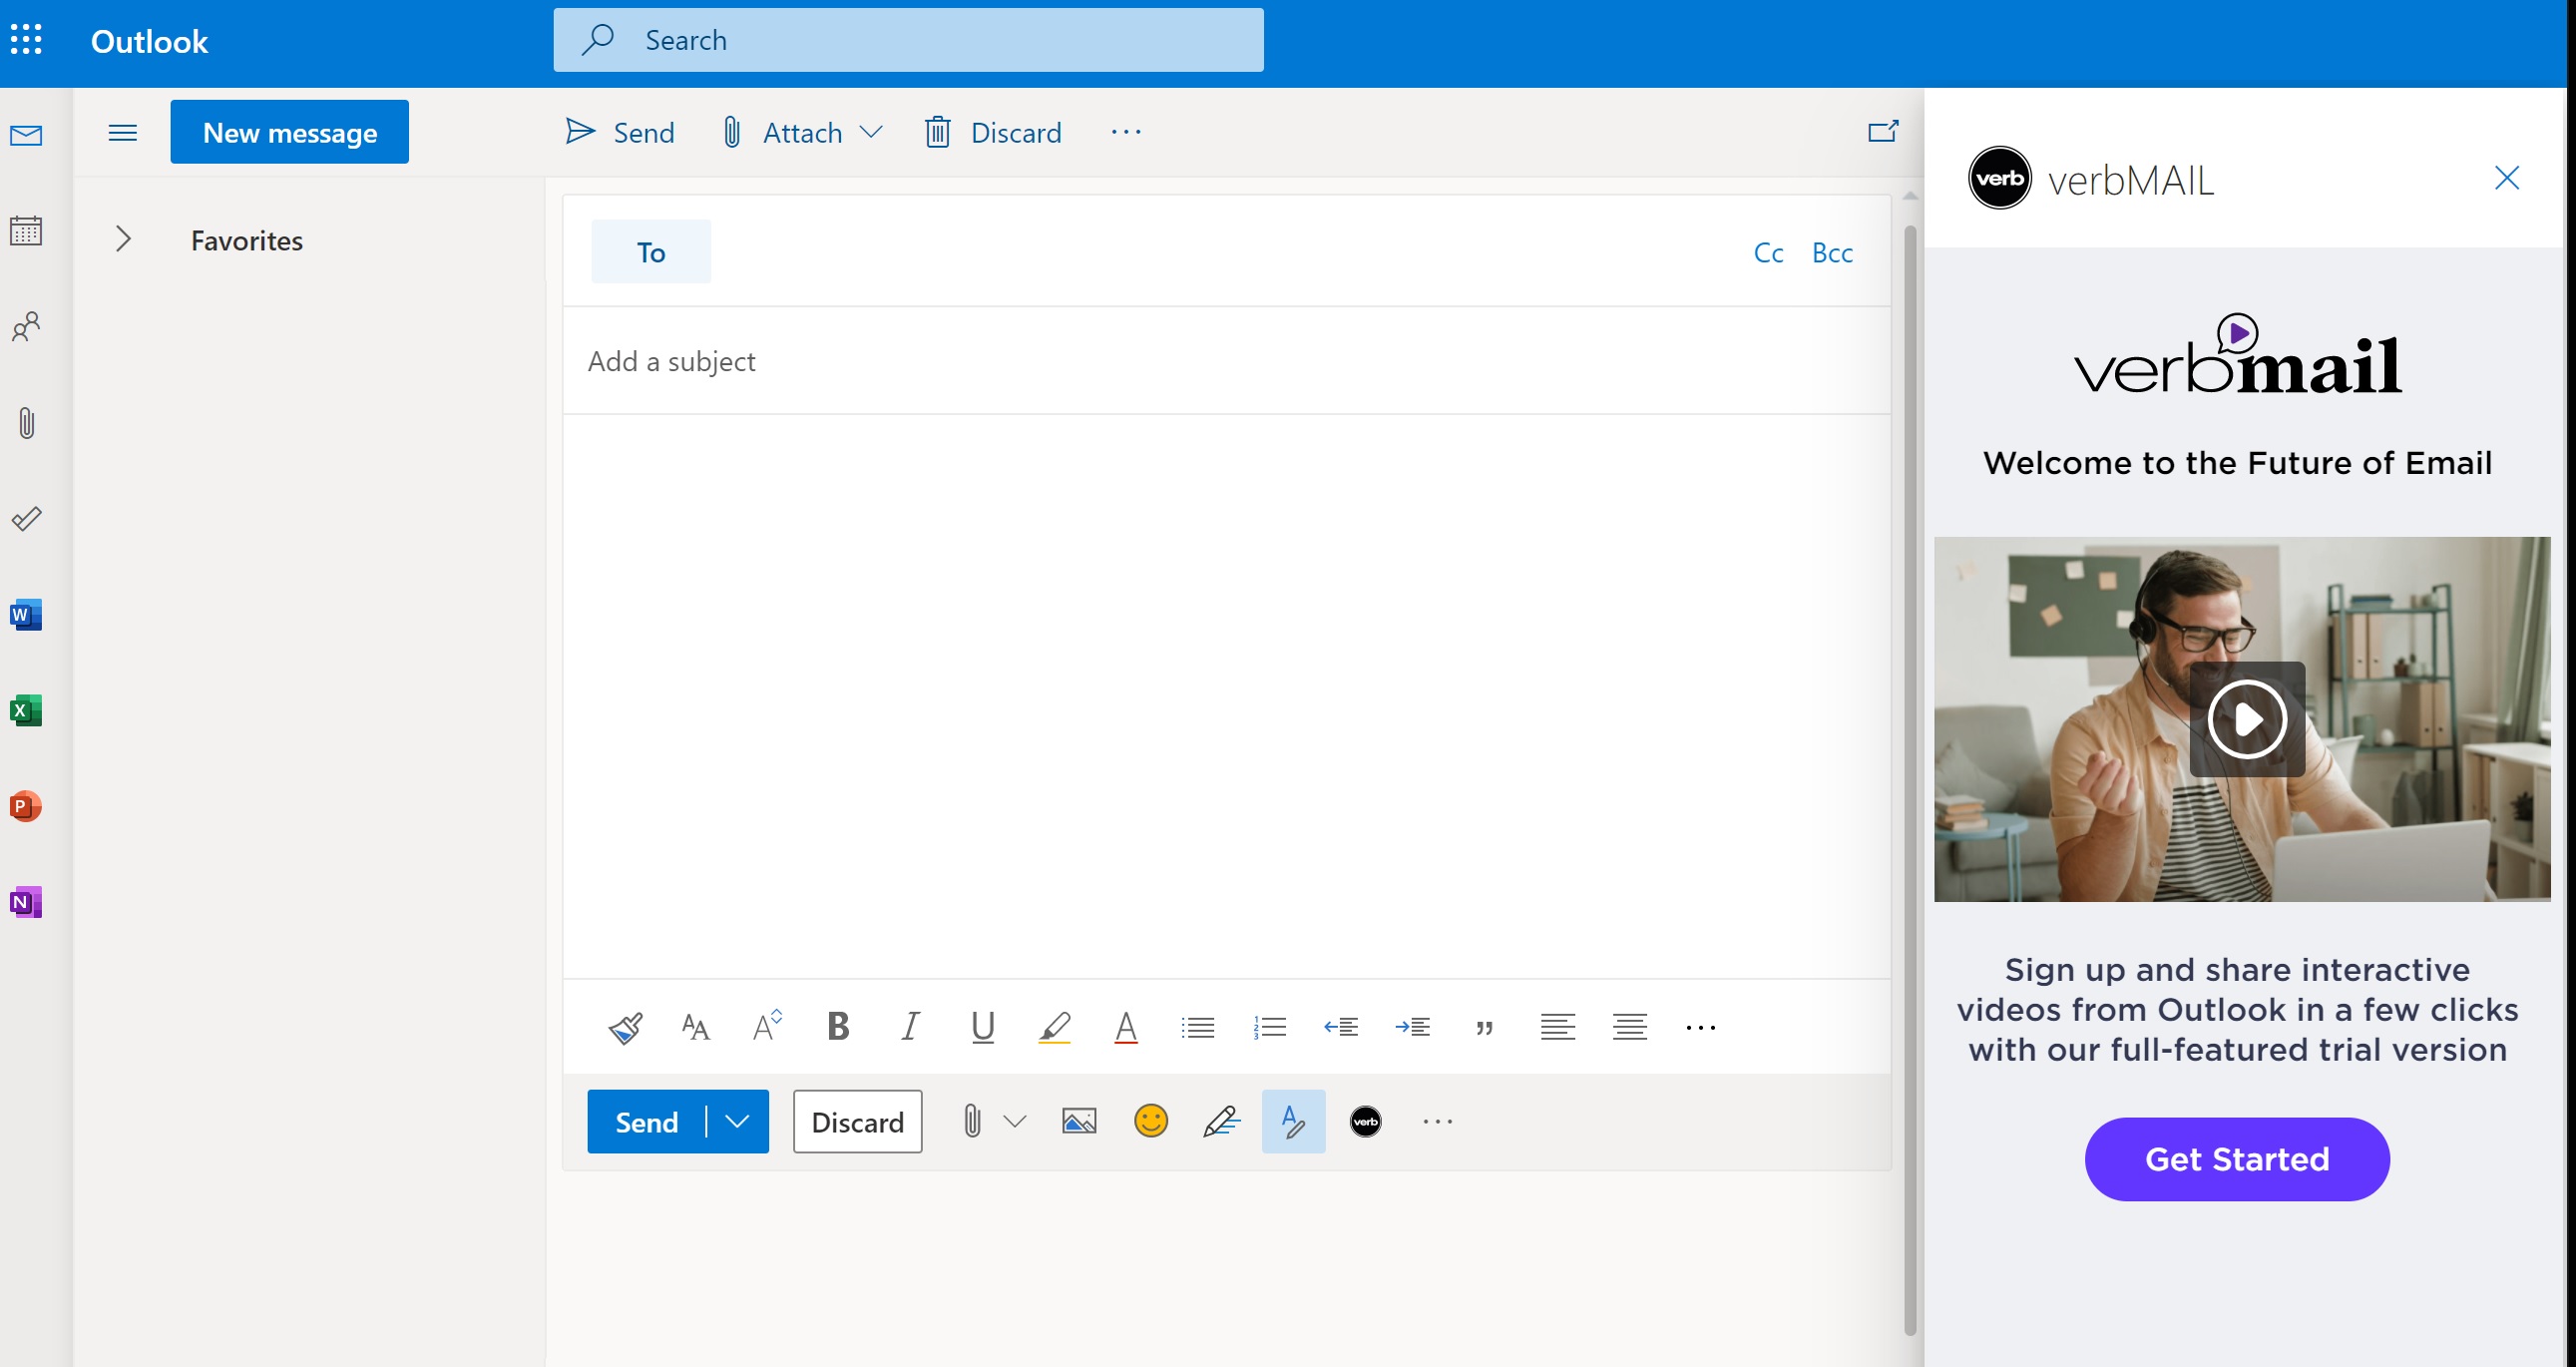Pick the Font color
2576x1367 pixels.
pyautogui.click(x=1125, y=1027)
